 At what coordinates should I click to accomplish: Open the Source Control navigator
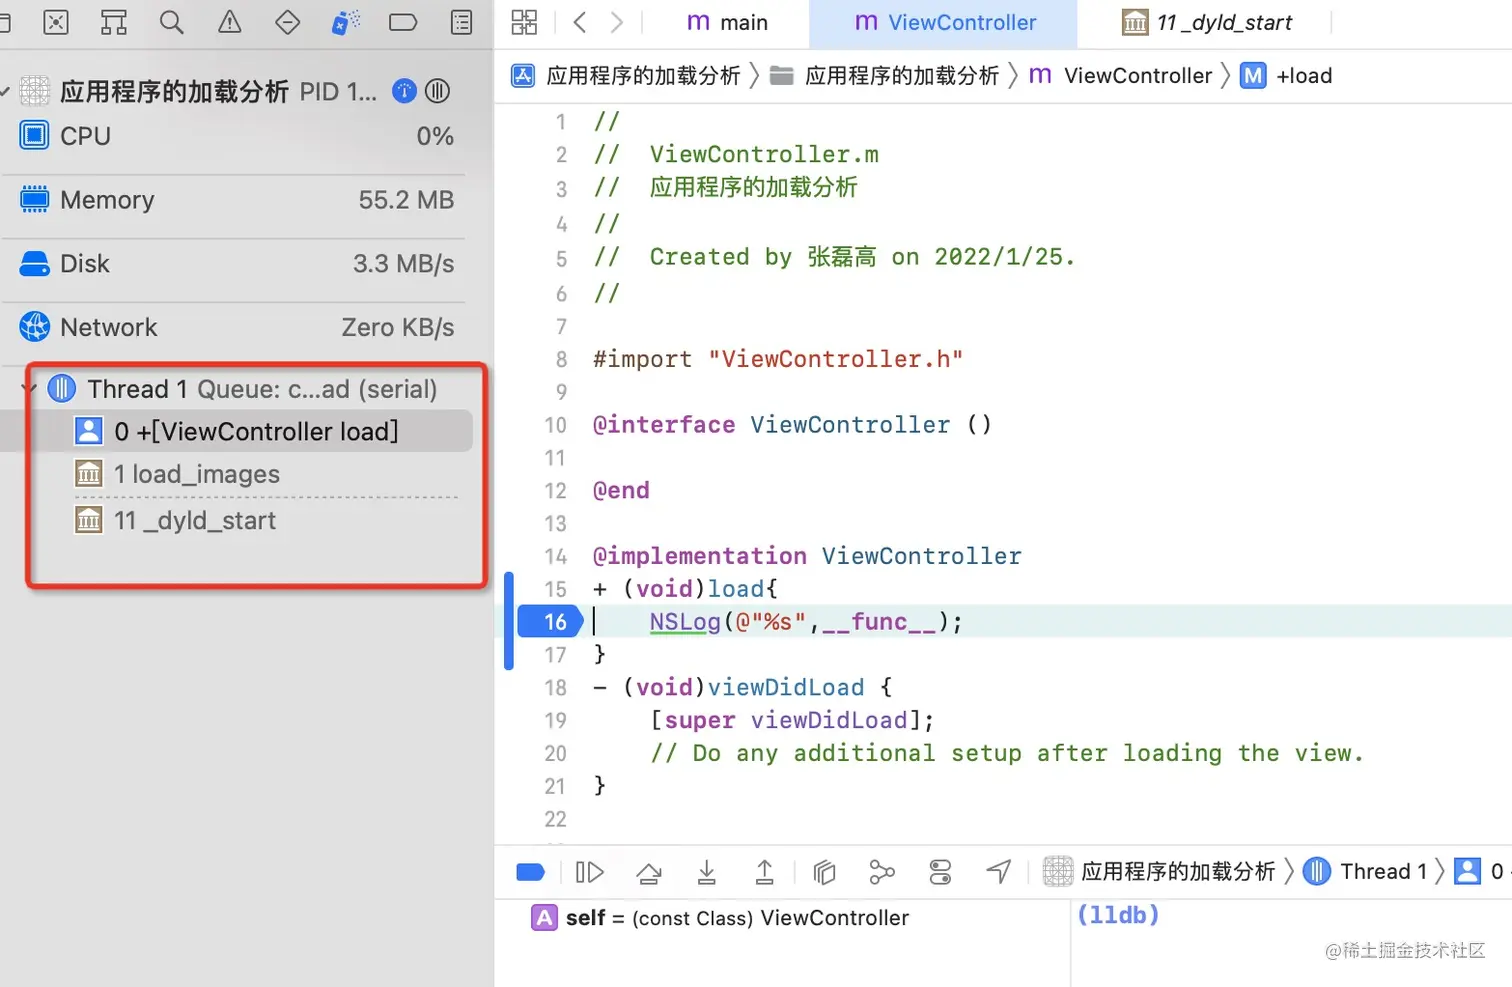(x=56, y=22)
